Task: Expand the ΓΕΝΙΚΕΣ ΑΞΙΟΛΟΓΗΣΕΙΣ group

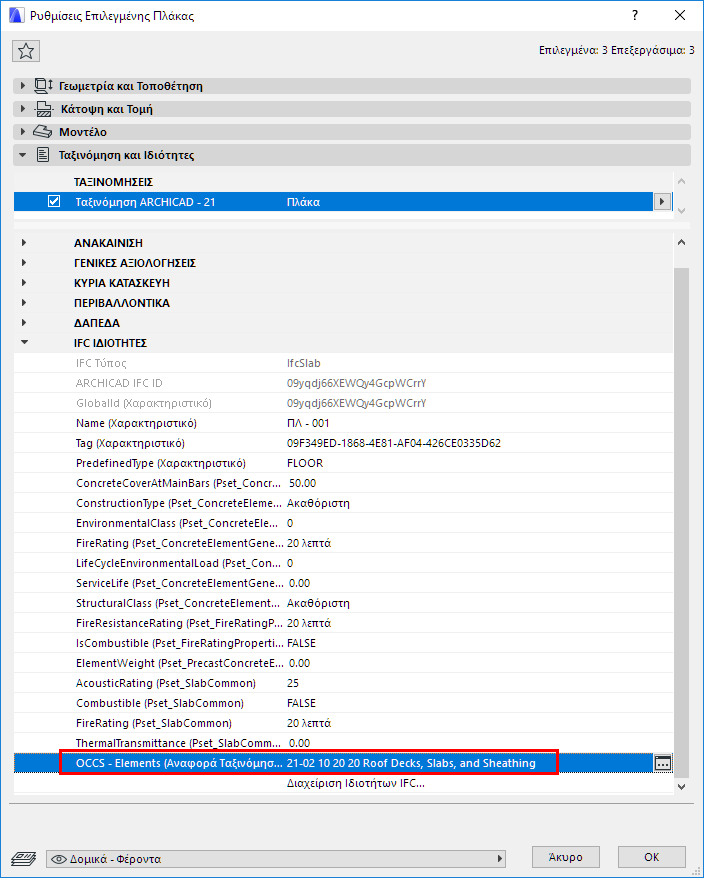Action: (x=24, y=263)
